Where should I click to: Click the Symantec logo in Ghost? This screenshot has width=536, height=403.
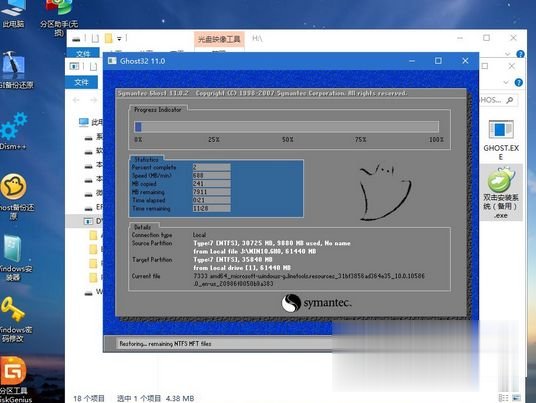click(316, 303)
